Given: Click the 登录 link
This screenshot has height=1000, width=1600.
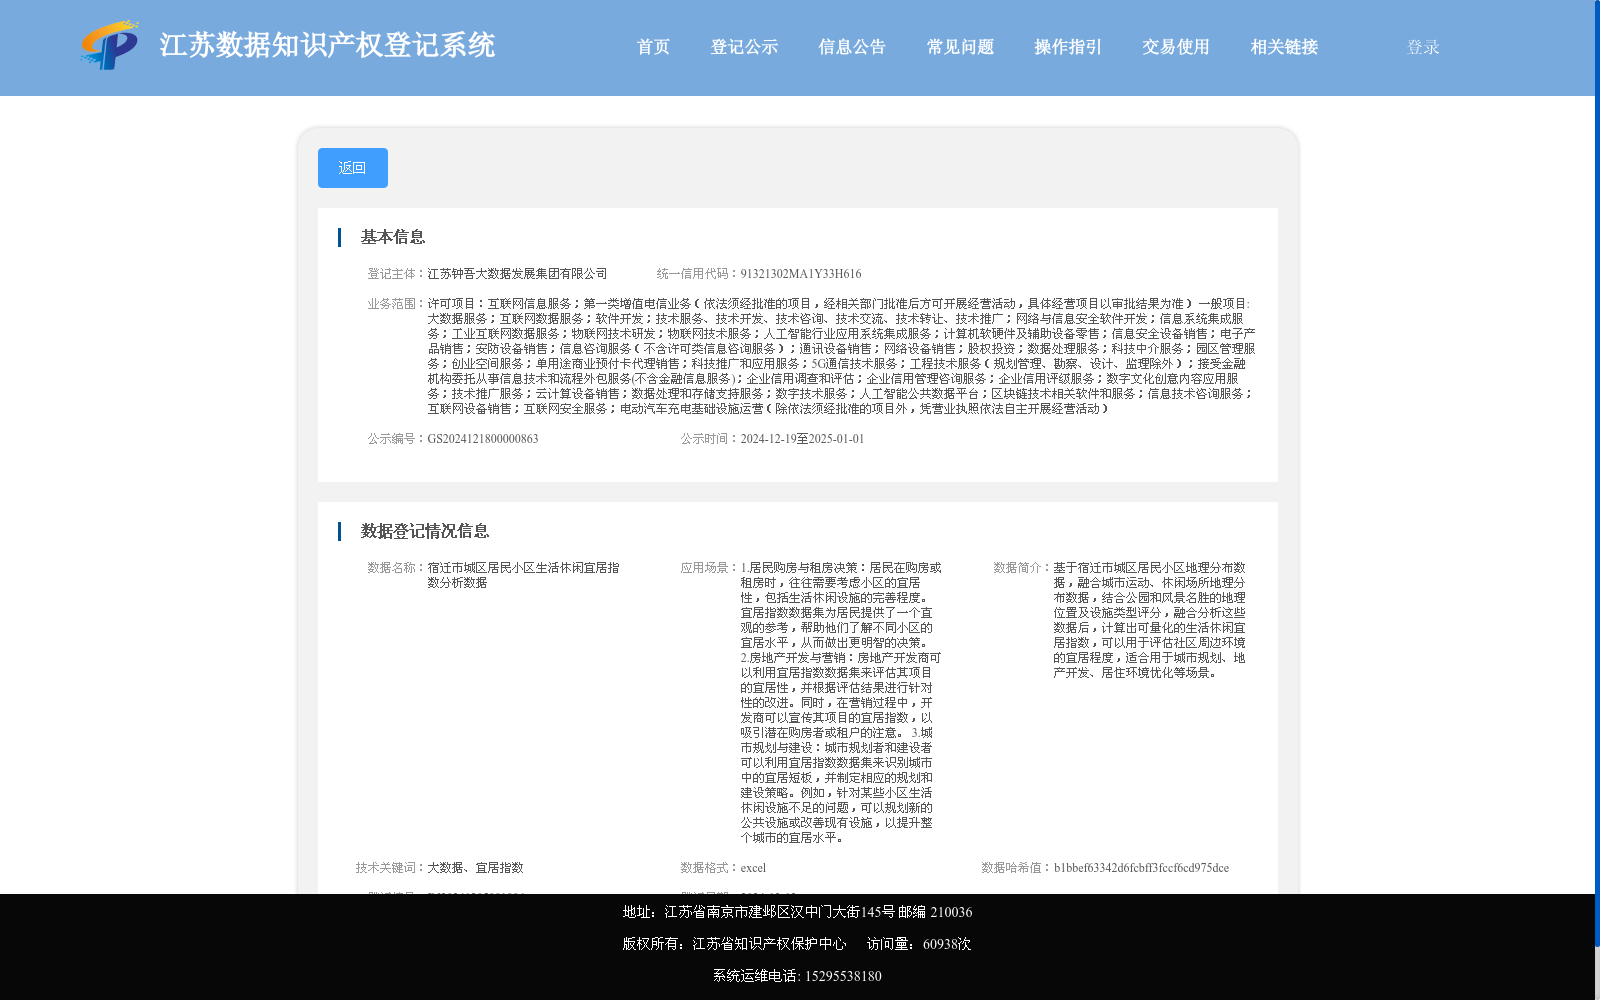Looking at the screenshot, I should coord(1423,47).
